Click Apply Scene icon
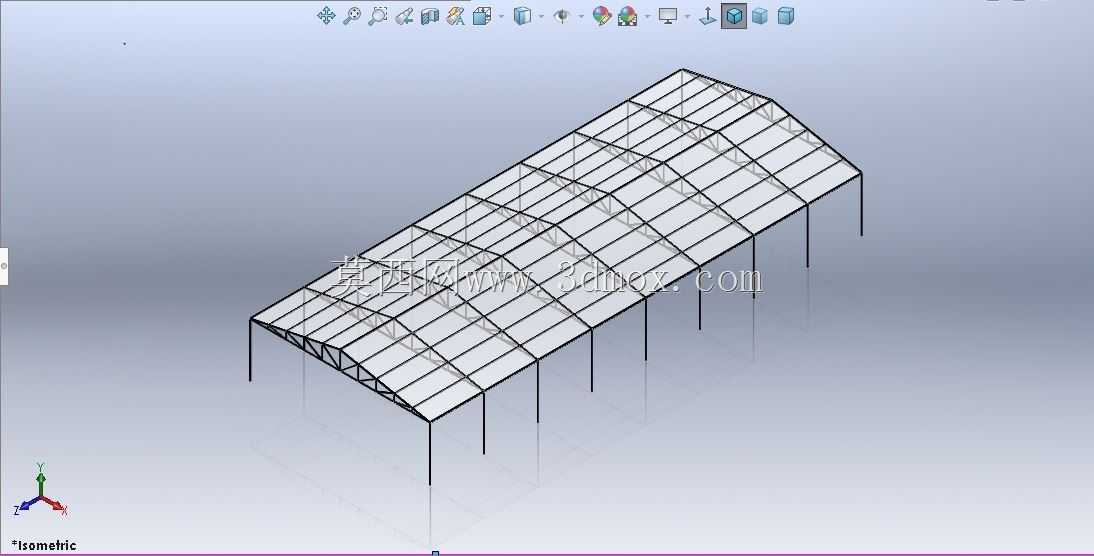The height and width of the screenshot is (556, 1094). [627, 15]
